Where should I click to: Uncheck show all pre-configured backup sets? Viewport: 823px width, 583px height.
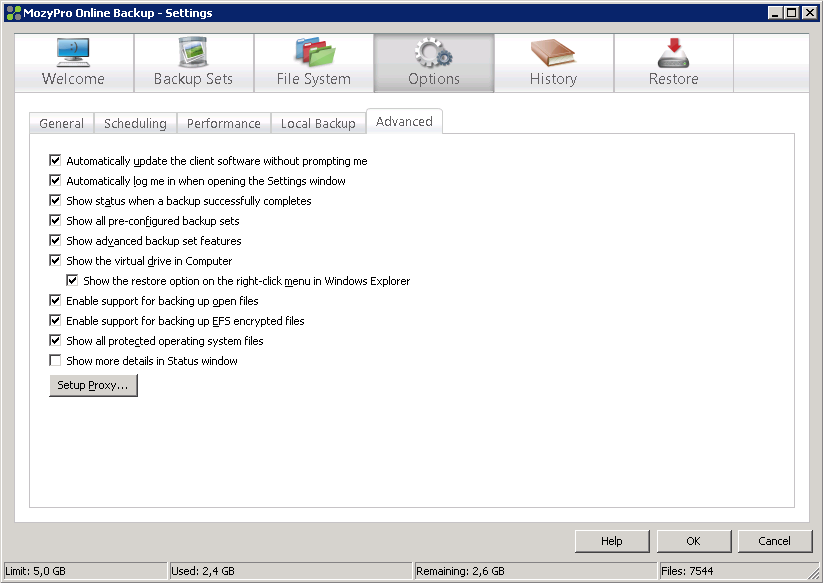tap(55, 220)
